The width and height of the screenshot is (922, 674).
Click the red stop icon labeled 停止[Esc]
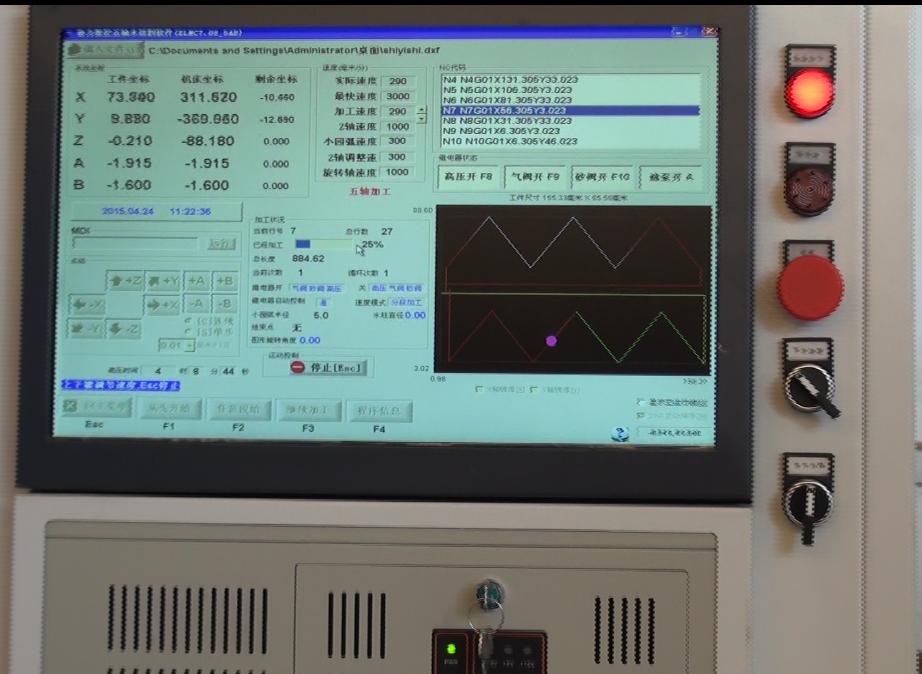pos(298,367)
